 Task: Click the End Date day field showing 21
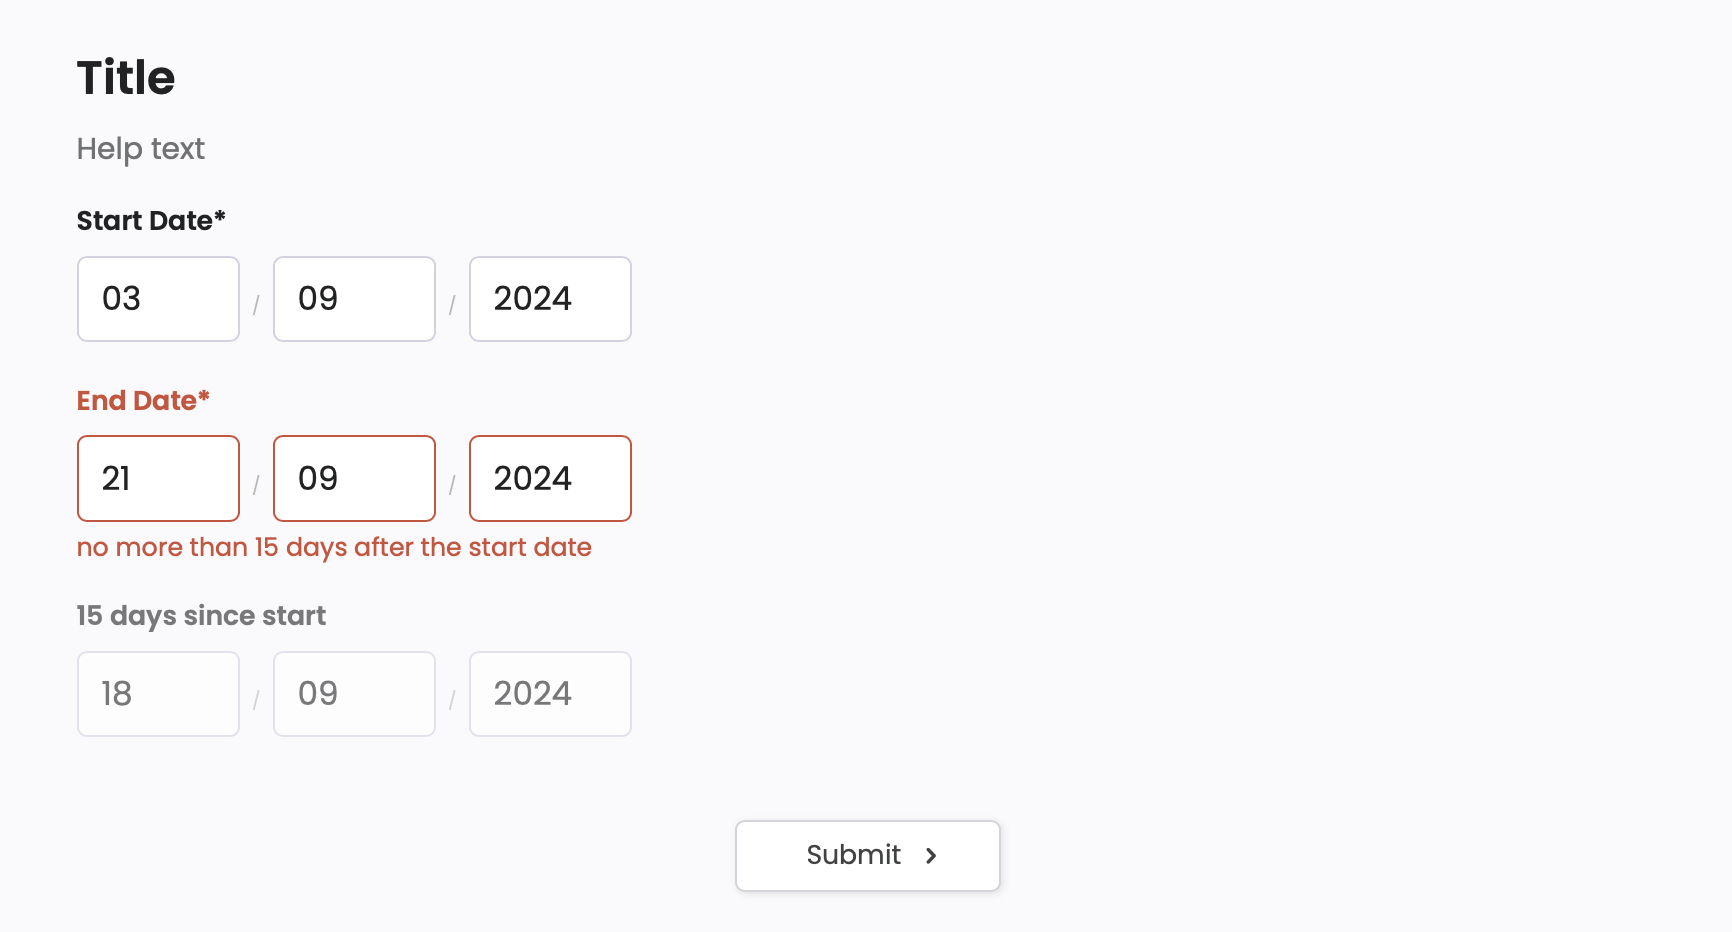coord(158,478)
